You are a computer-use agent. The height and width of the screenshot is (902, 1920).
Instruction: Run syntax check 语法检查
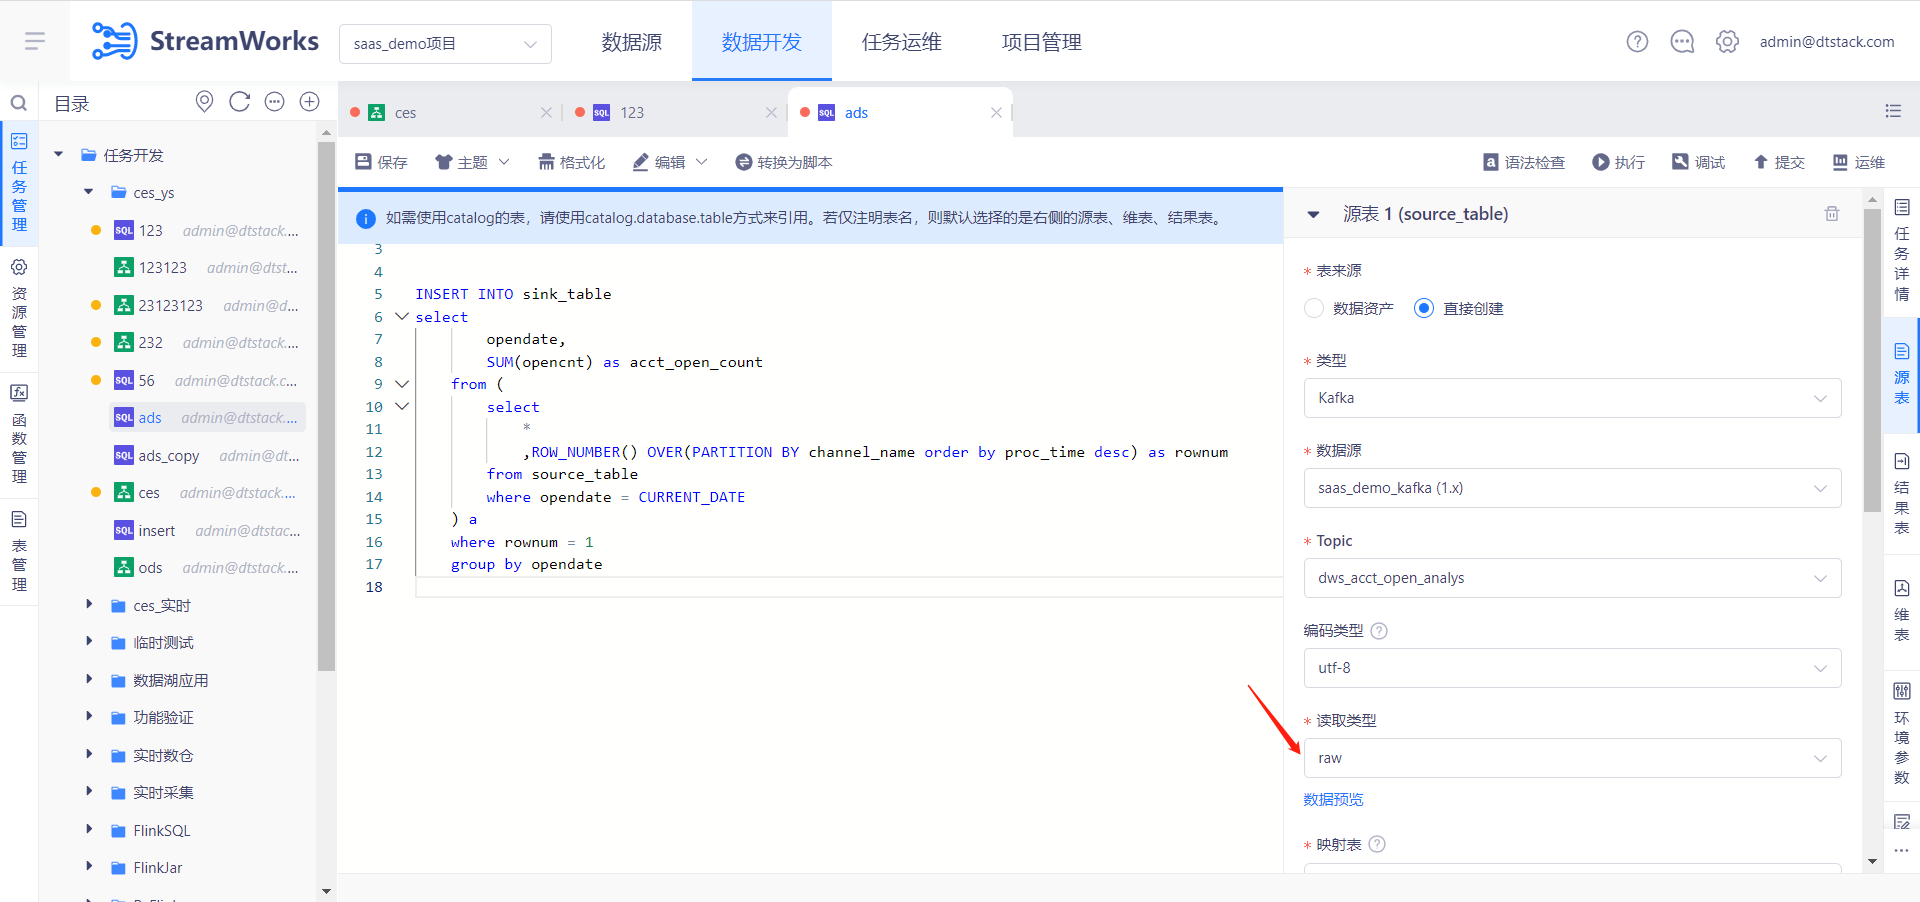[1524, 162]
